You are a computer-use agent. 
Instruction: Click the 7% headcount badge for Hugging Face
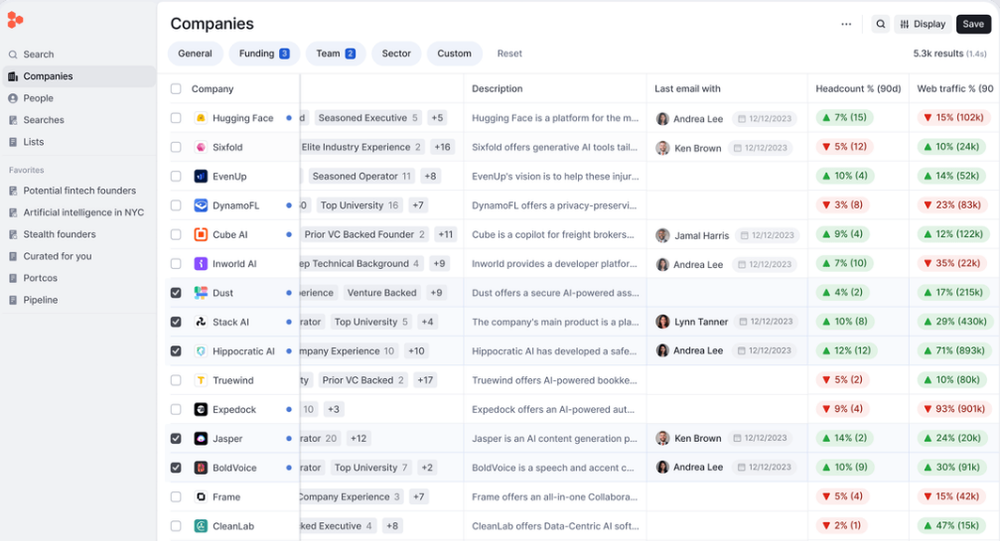coord(844,117)
